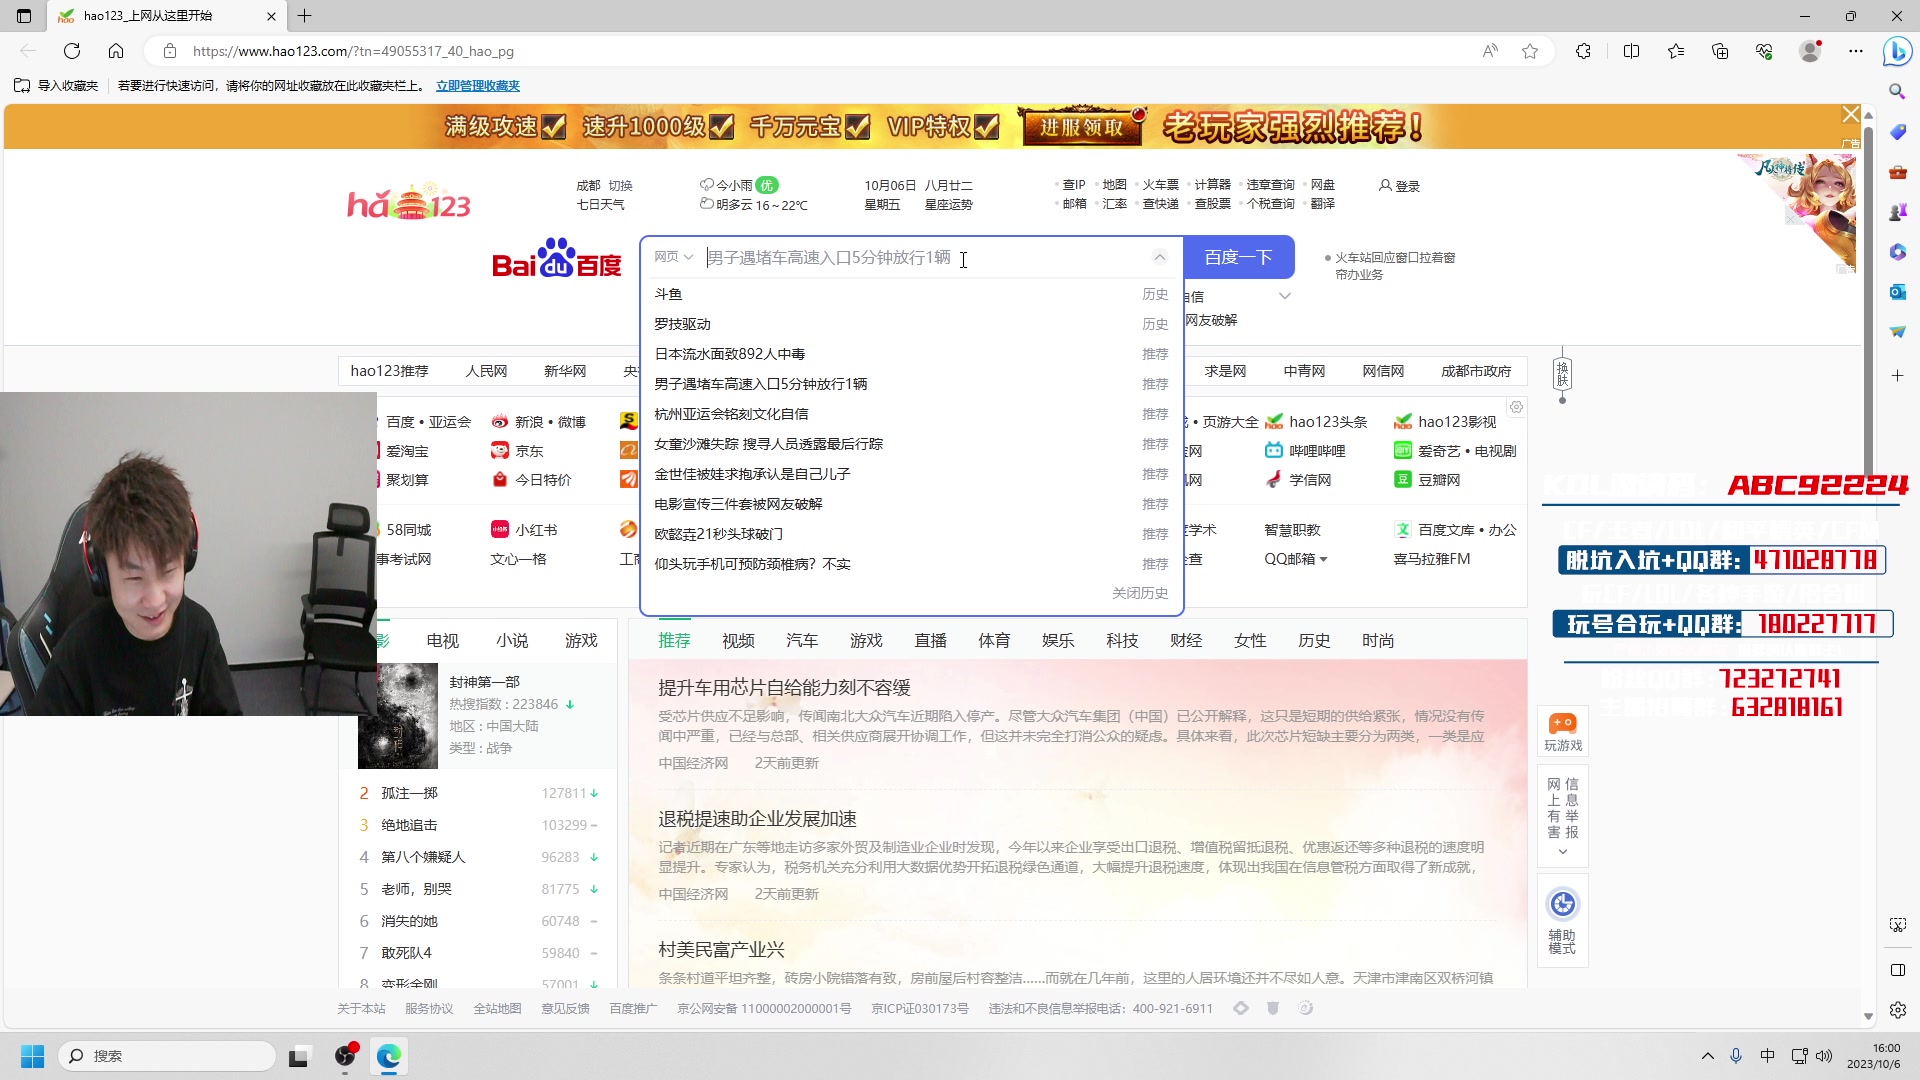
Task: Open the 登录 login link
Action: pyautogui.click(x=1399, y=186)
